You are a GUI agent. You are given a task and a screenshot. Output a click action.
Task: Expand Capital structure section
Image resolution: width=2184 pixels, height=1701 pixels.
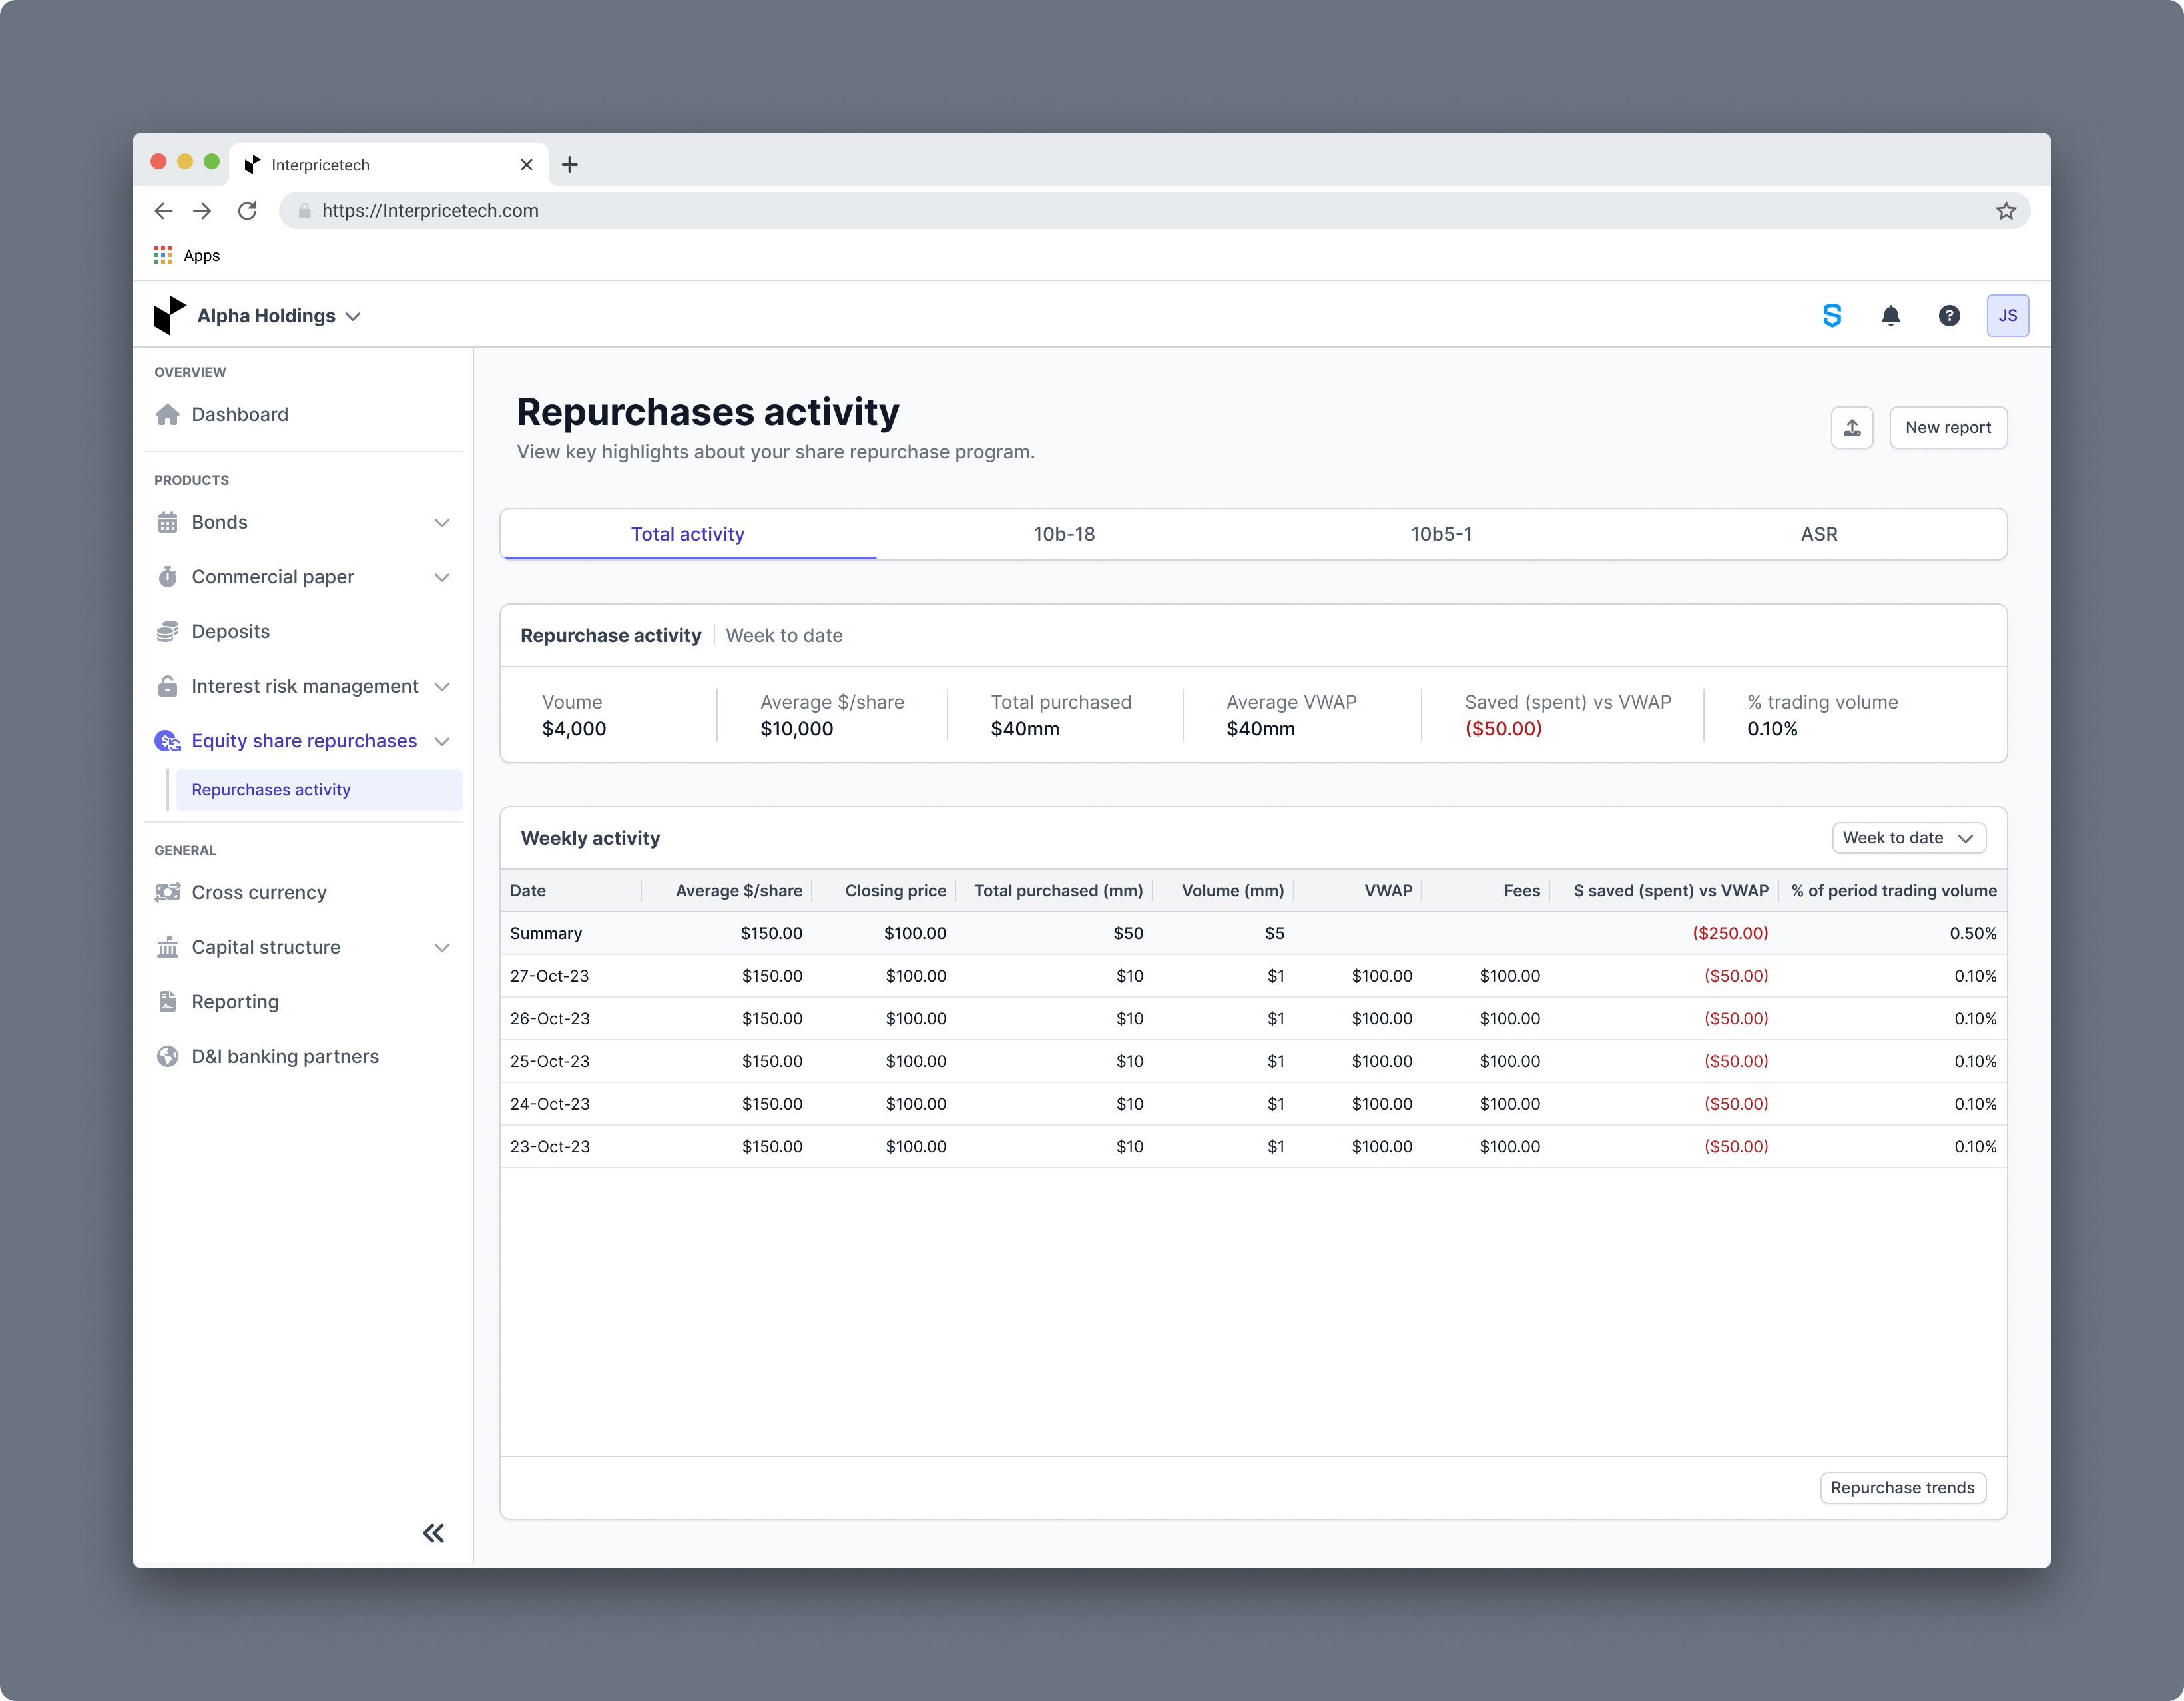(x=442, y=948)
